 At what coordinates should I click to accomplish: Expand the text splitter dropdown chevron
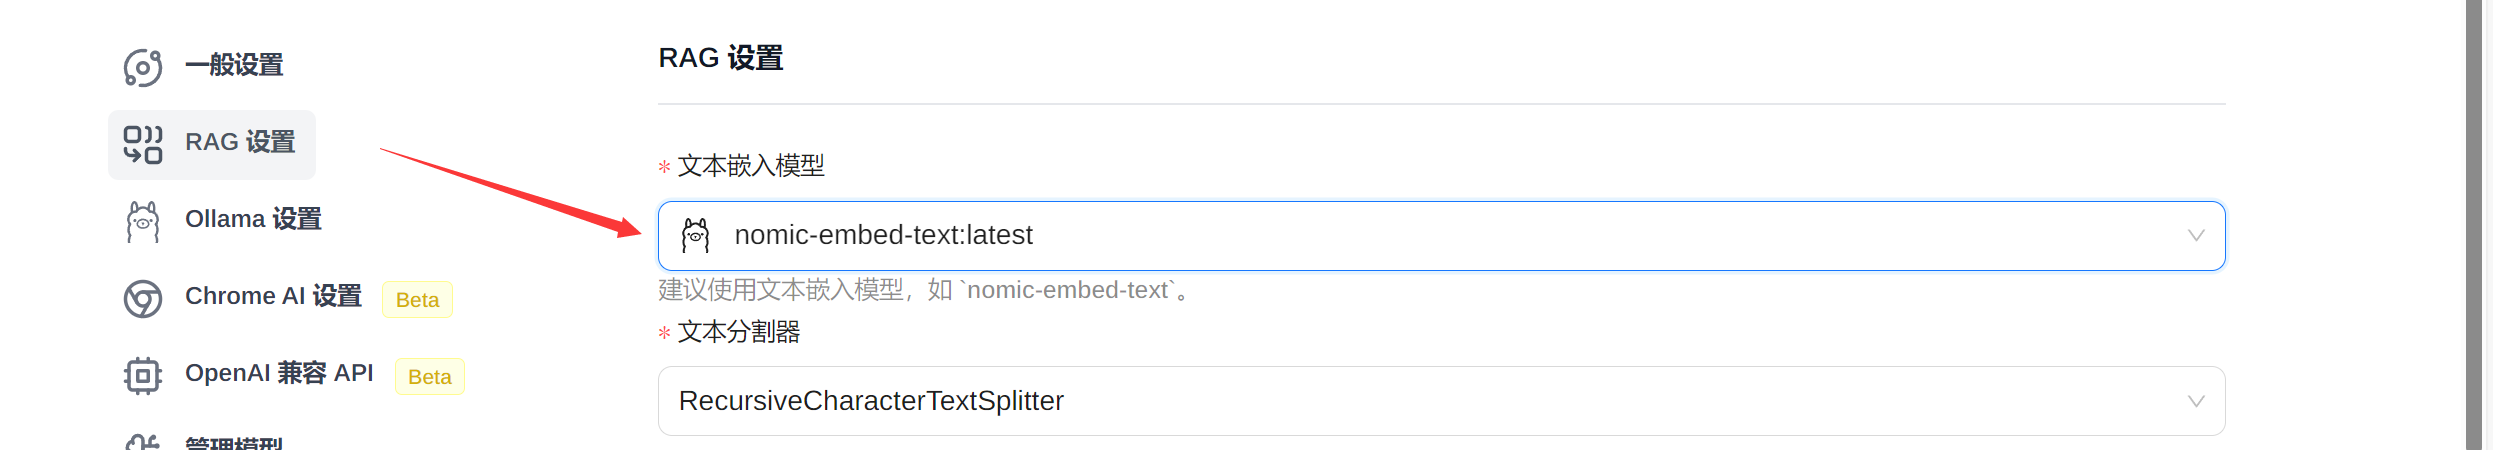pyautogui.click(x=2195, y=401)
